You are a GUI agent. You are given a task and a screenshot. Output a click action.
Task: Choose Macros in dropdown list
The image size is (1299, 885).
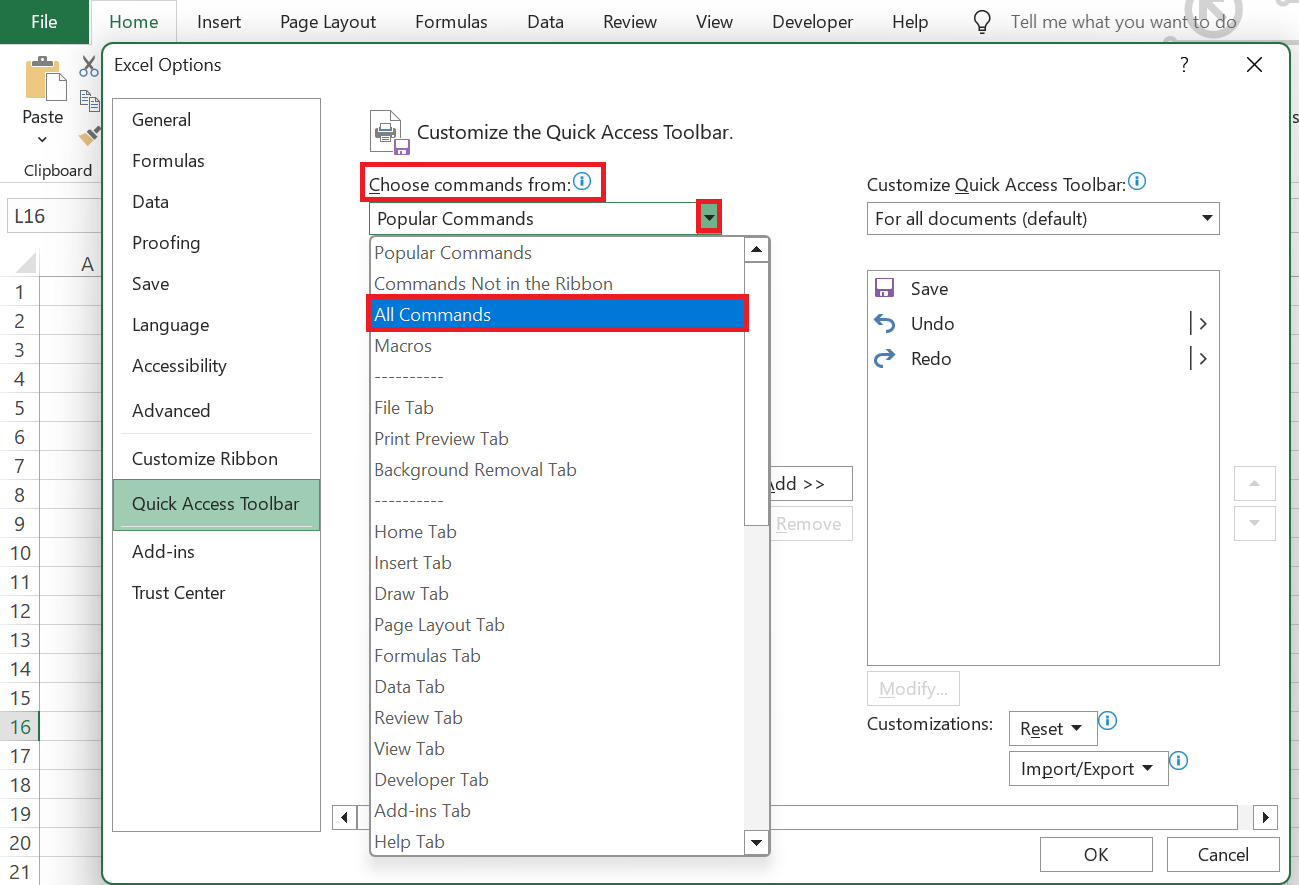tap(557, 346)
